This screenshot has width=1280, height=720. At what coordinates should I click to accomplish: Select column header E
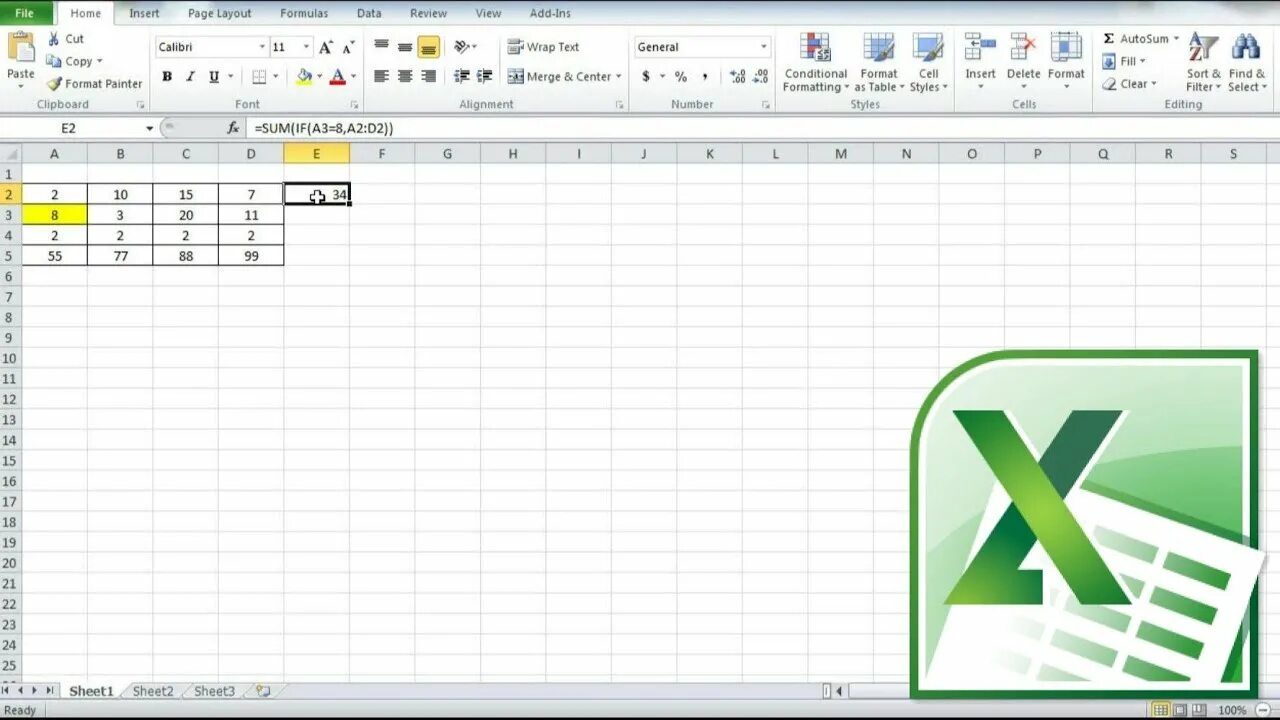pos(316,153)
